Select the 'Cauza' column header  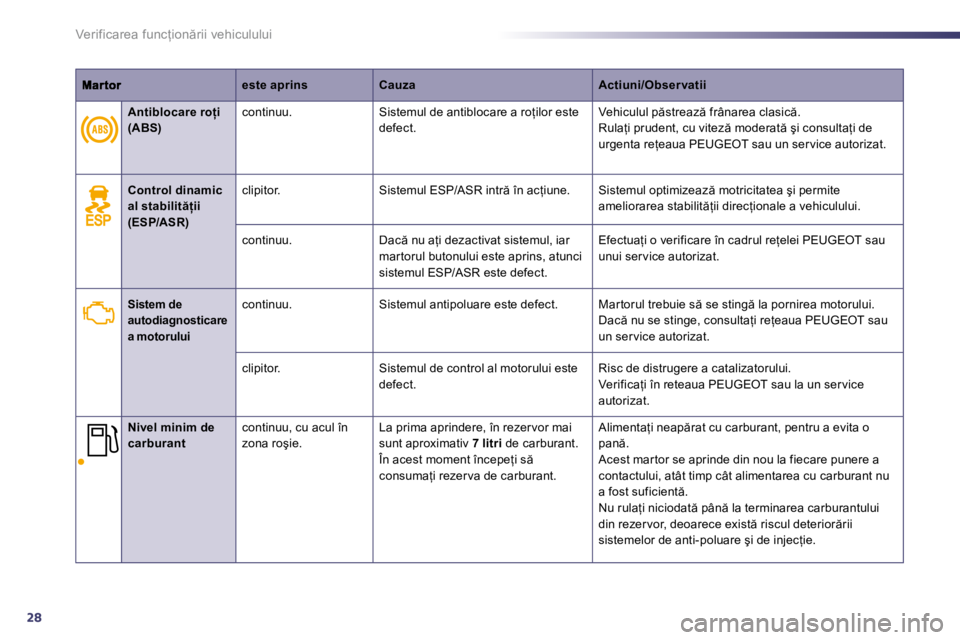pyautogui.click(x=397, y=85)
